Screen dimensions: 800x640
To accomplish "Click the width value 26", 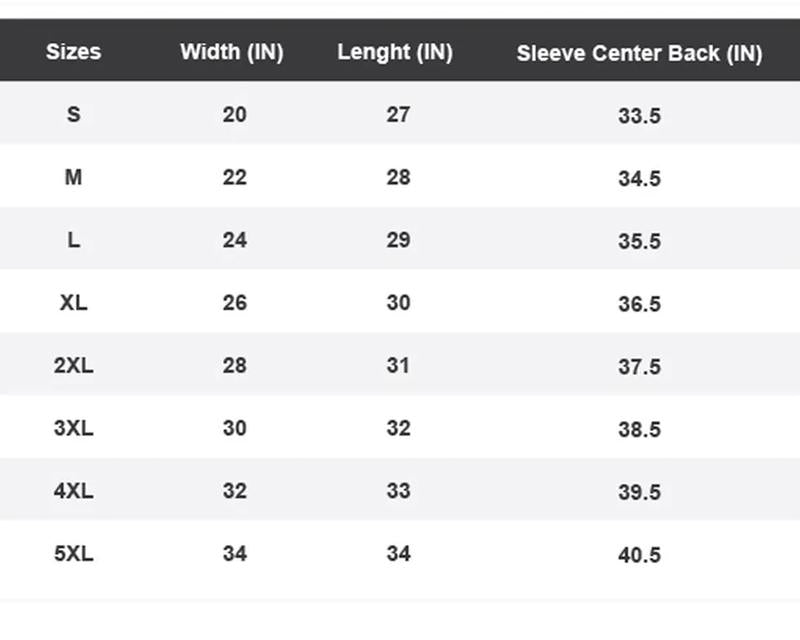I will 234,303.
